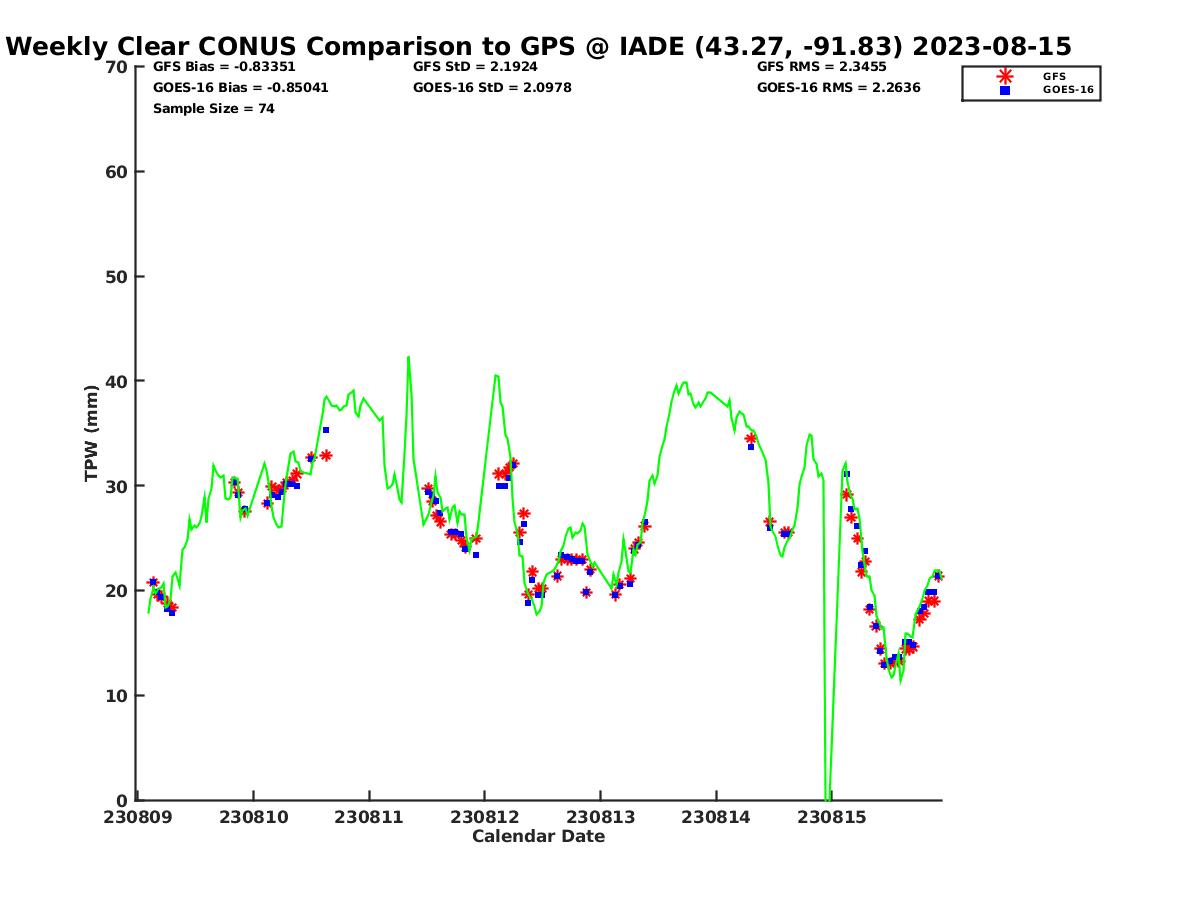Click the 230812 x-axis tick label
Screen dimensions: 1200x900
click(x=485, y=817)
